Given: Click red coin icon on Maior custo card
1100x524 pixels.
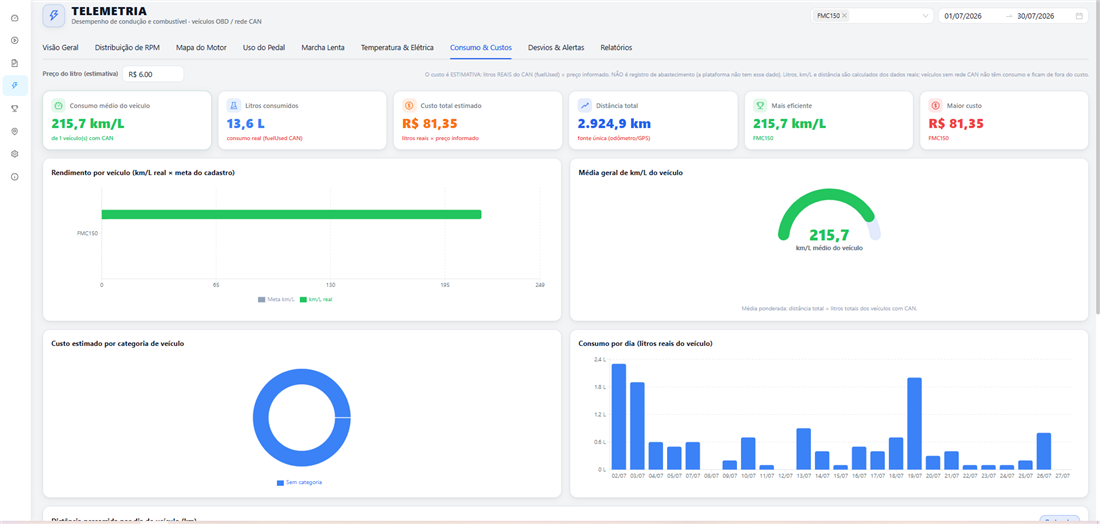Looking at the screenshot, I should (935, 105).
